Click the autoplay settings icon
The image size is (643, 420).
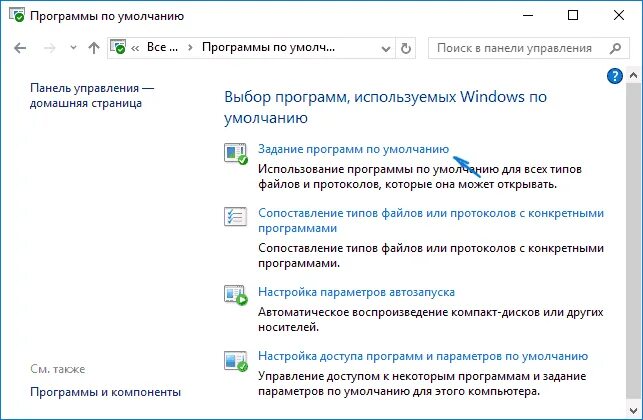236,295
